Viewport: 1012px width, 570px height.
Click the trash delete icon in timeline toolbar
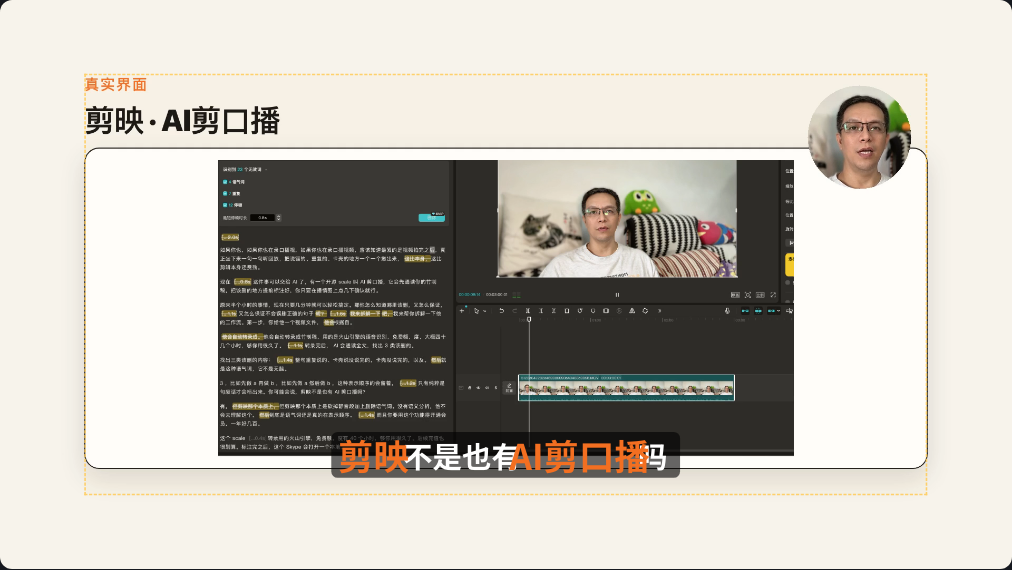point(567,310)
